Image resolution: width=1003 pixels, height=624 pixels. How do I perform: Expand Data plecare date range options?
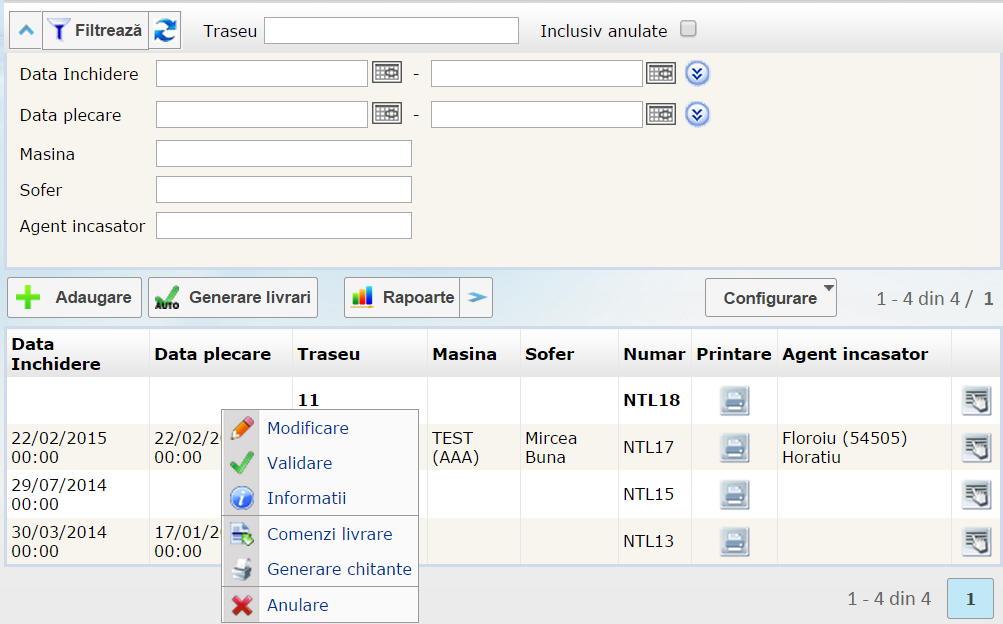[697, 114]
